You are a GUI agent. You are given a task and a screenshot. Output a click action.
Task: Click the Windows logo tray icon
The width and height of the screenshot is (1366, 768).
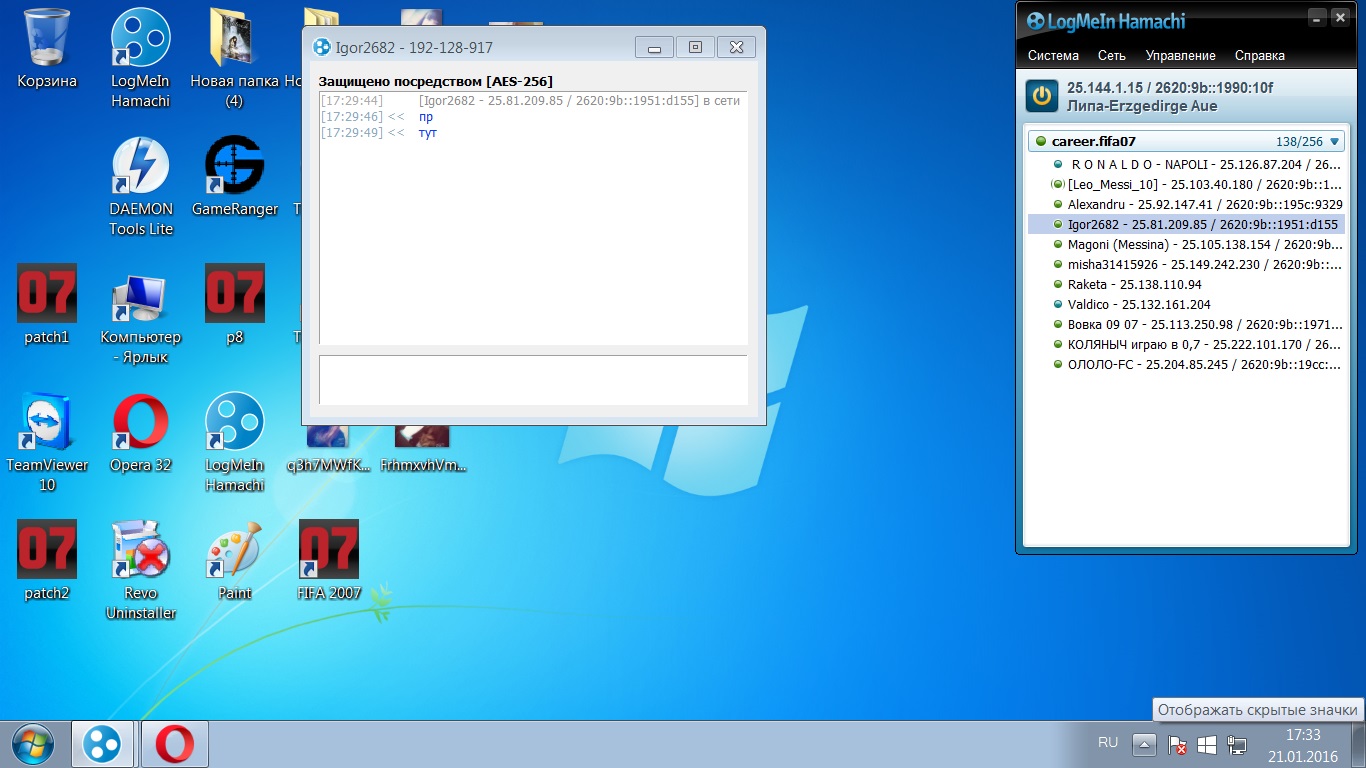coord(1207,745)
